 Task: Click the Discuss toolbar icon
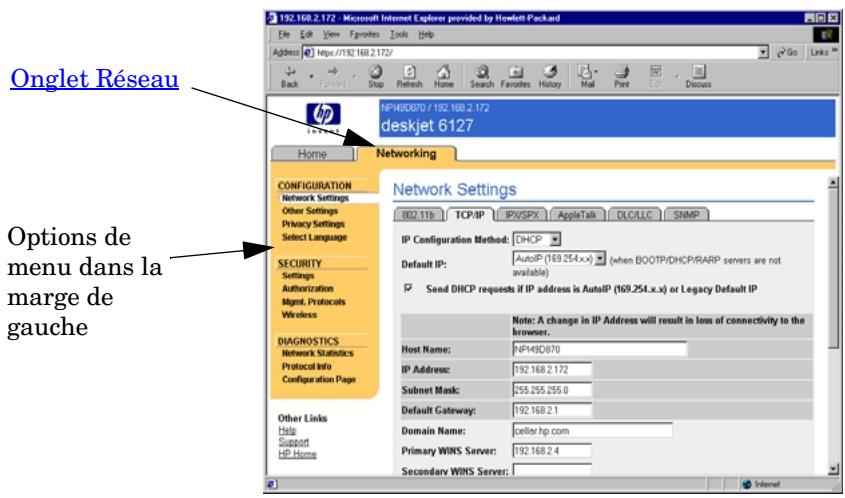click(698, 77)
